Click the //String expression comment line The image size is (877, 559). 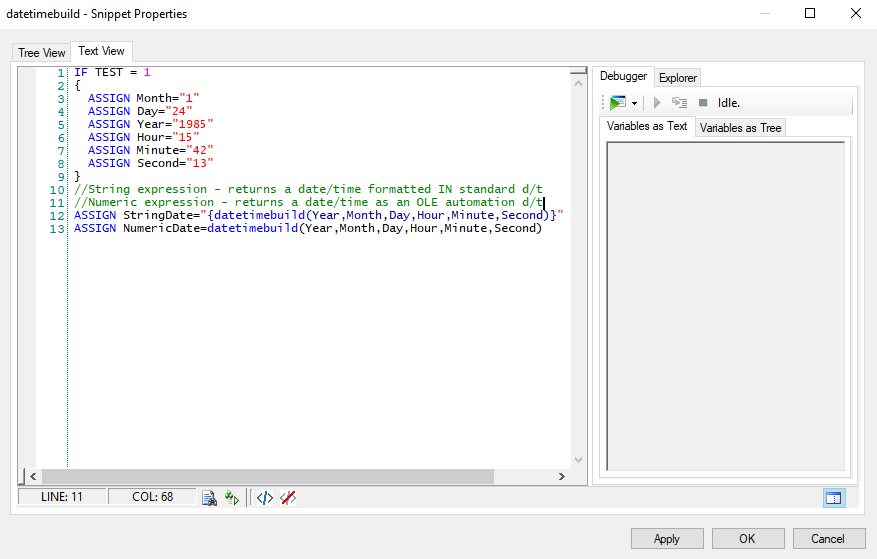(308, 189)
